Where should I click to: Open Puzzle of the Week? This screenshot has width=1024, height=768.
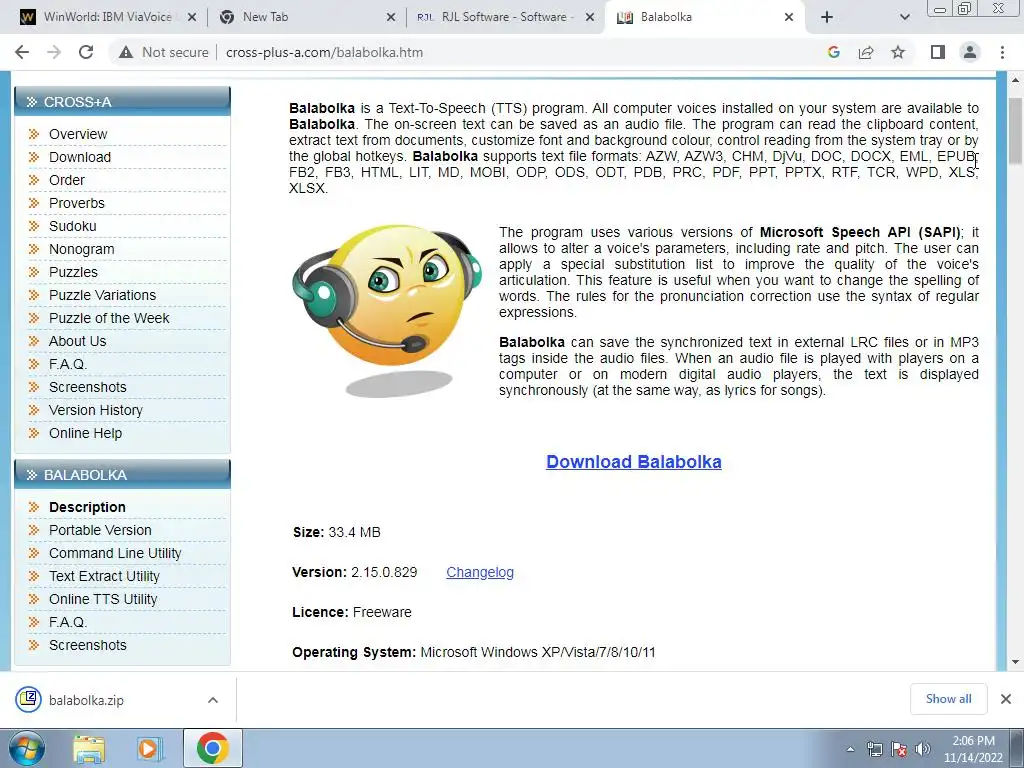(x=109, y=318)
